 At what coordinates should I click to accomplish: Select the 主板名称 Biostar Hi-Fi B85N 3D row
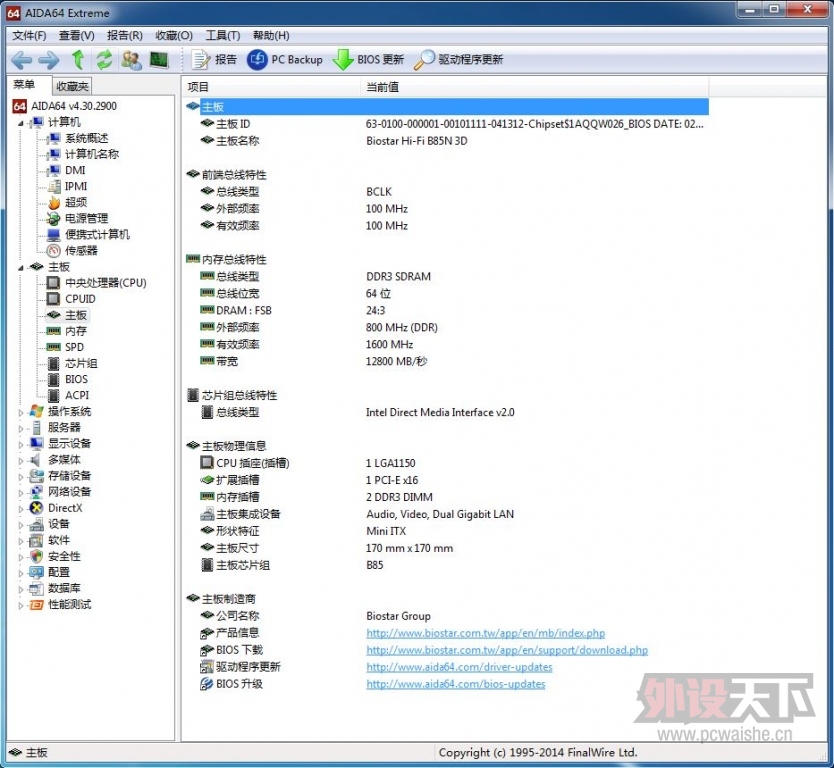pyautogui.click(x=446, y=141)
